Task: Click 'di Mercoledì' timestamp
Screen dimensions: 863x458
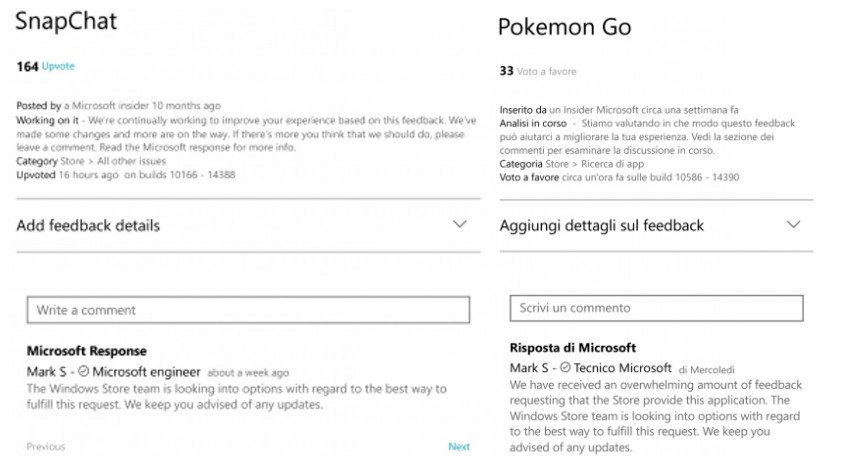Action: 707,369
